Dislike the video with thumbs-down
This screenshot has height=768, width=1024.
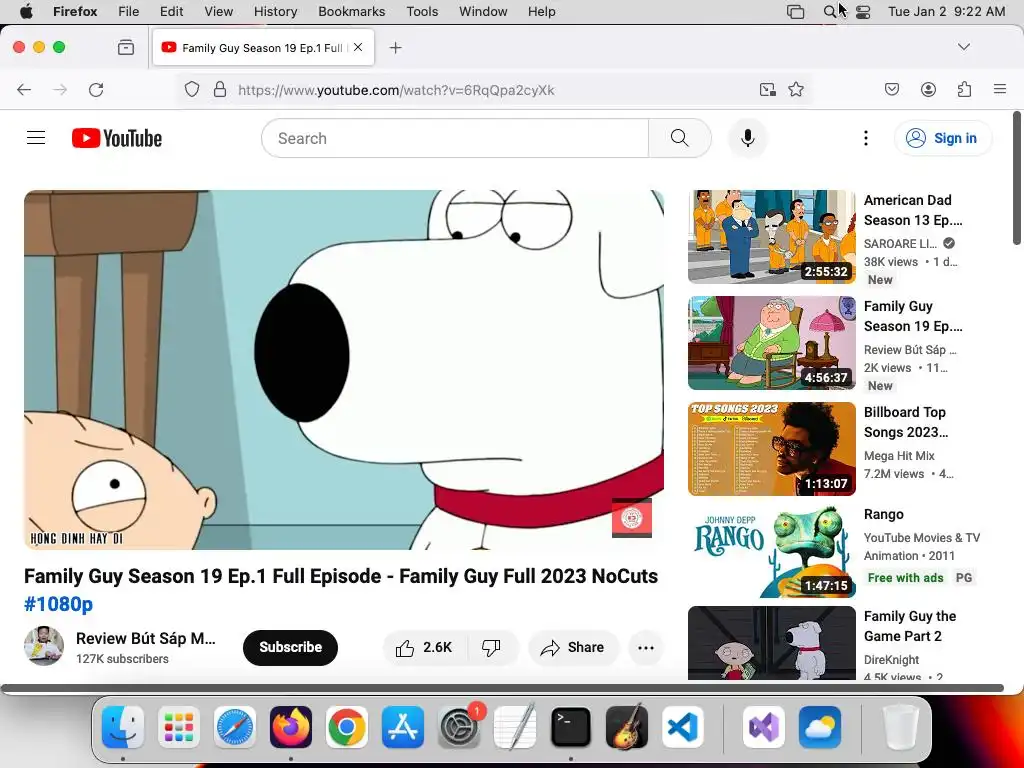491,647
